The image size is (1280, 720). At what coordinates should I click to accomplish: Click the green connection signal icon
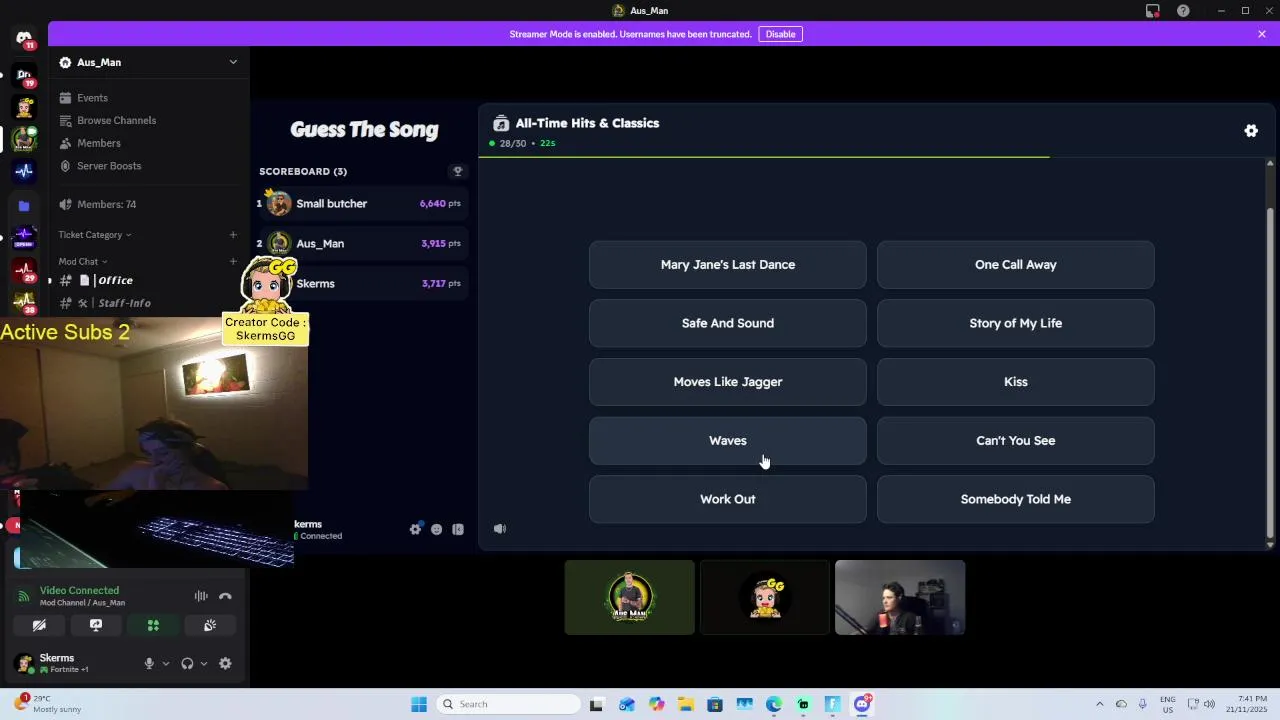pyautogui.click(x=24, y=596)
